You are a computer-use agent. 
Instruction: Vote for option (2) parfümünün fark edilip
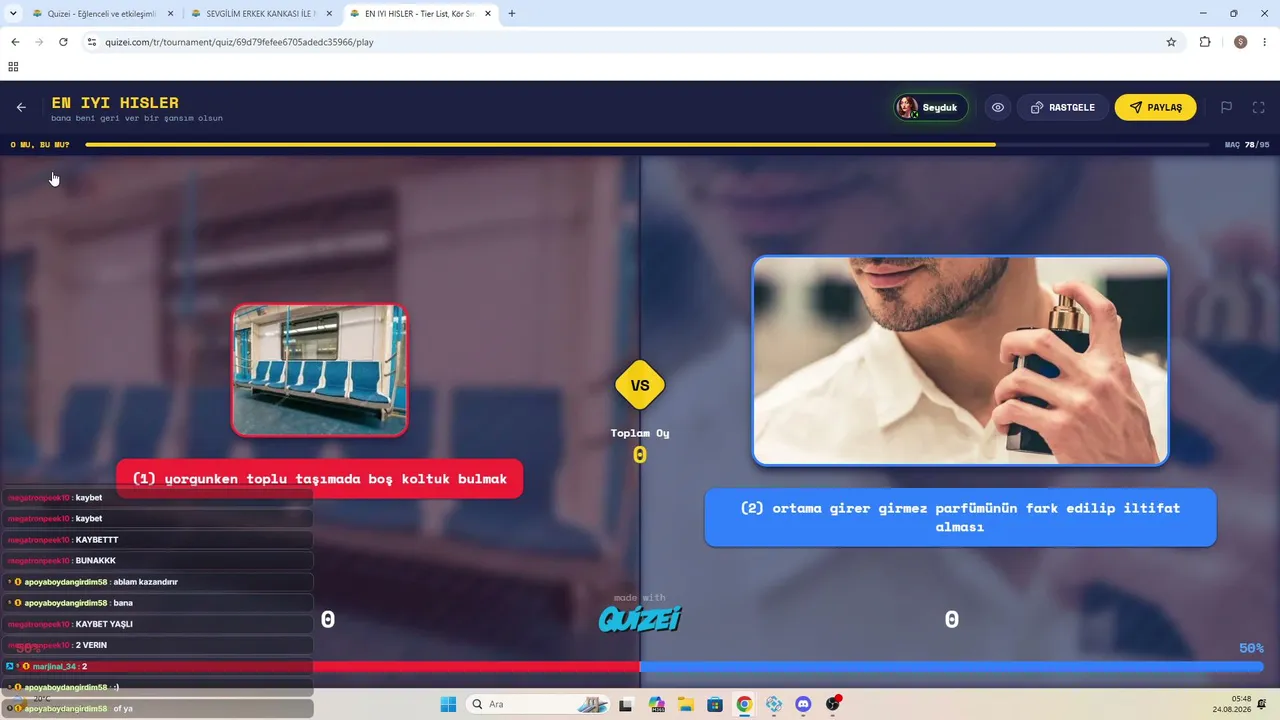[x=960, y=517]
